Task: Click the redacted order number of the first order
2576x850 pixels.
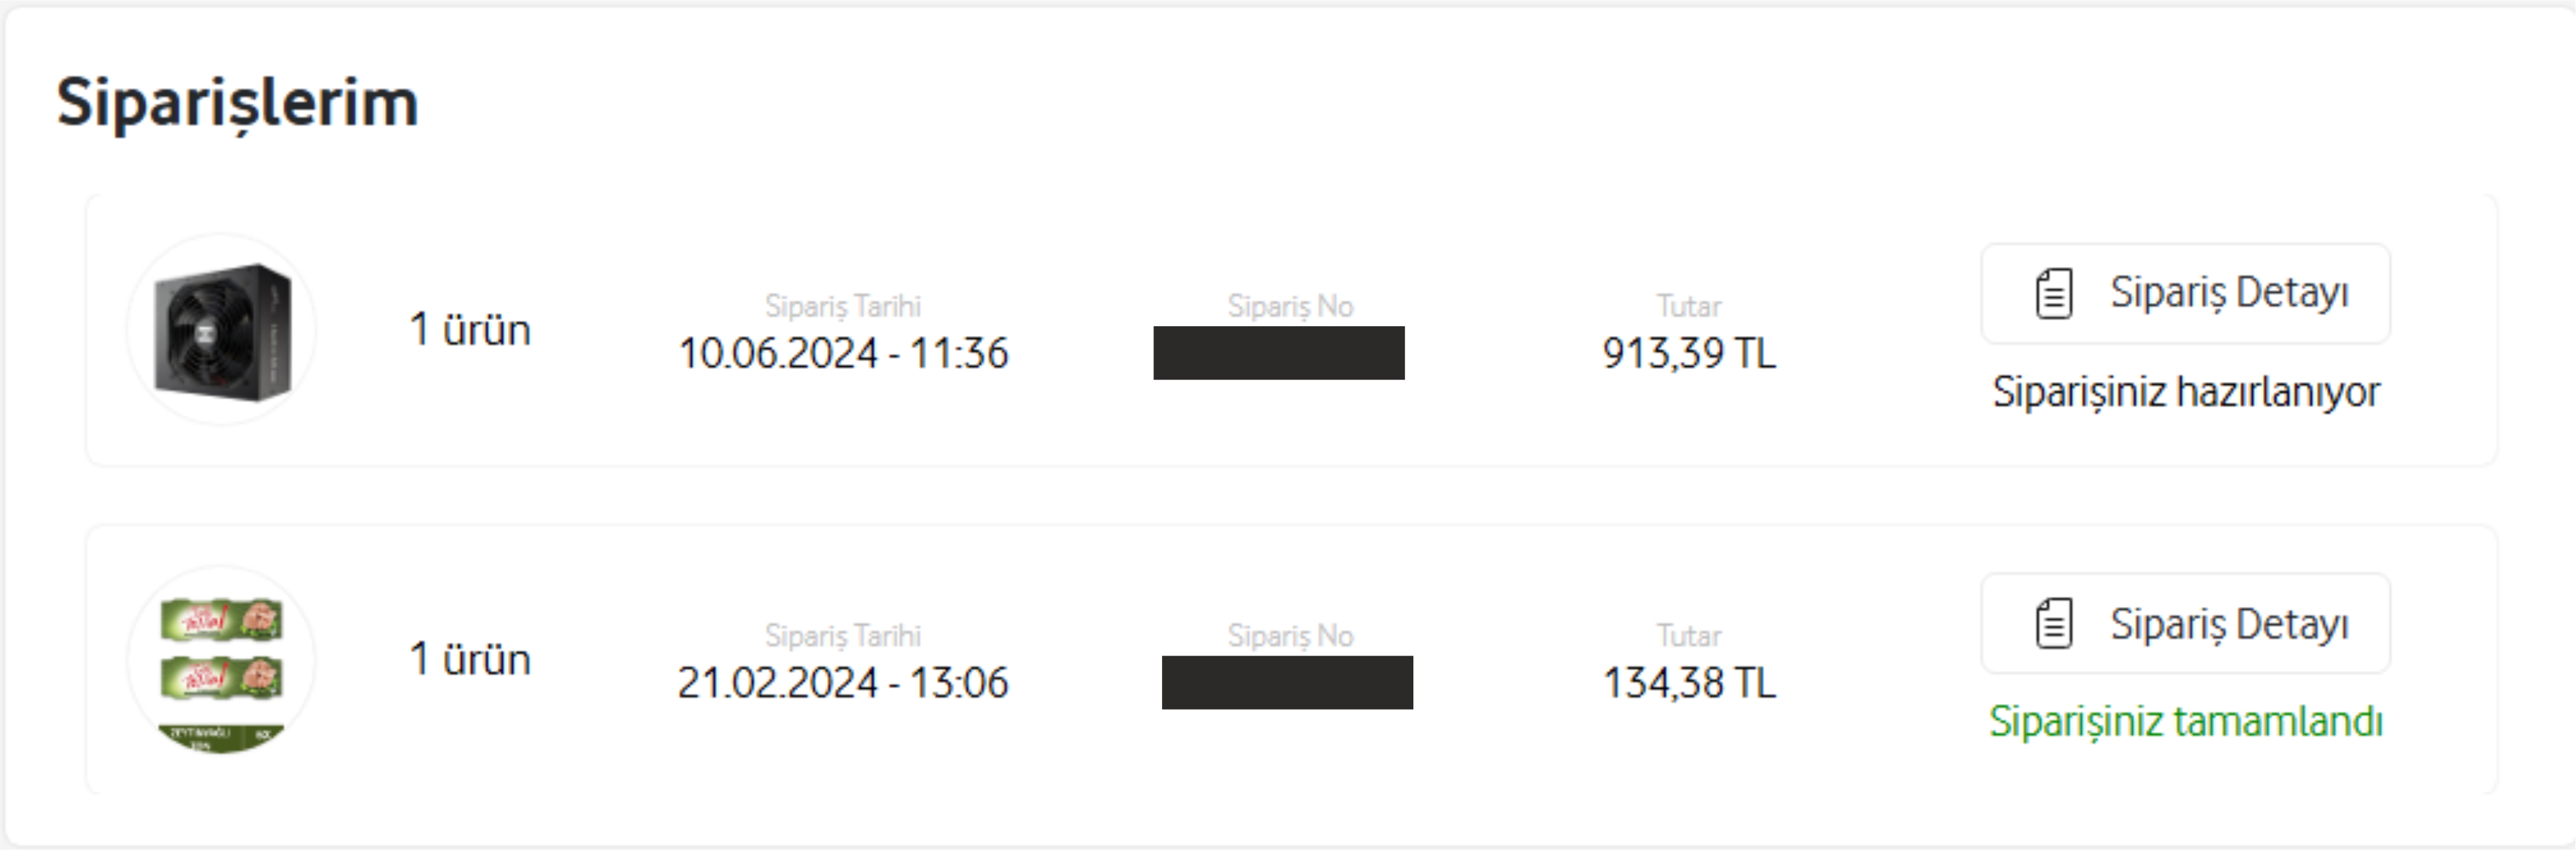Action: point(1278,353)
